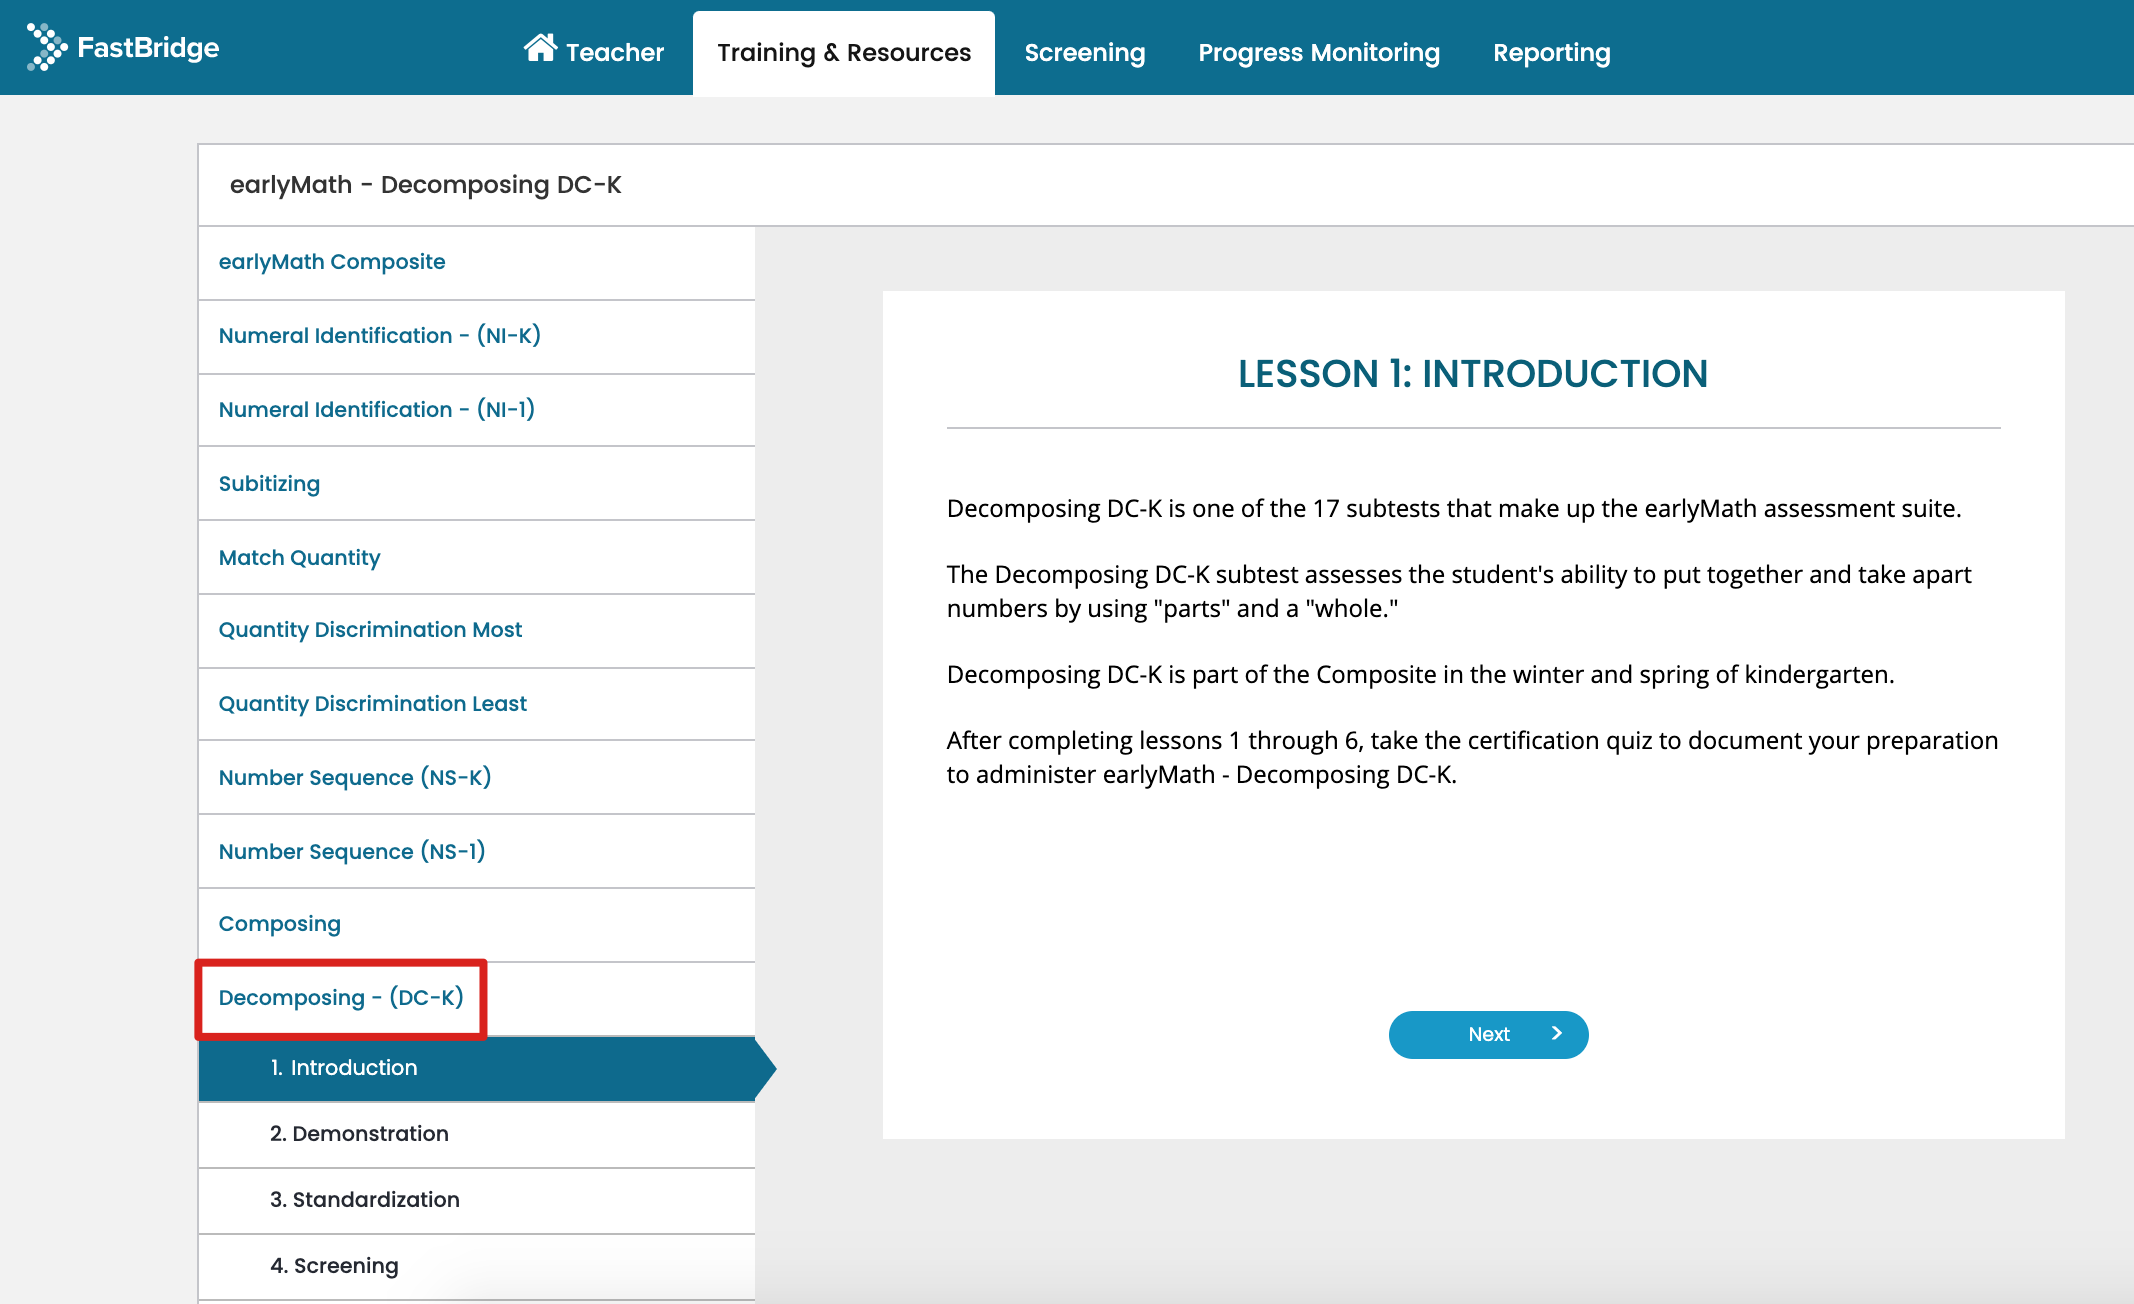Click the FastBridge logo icon

click(47, 47)
